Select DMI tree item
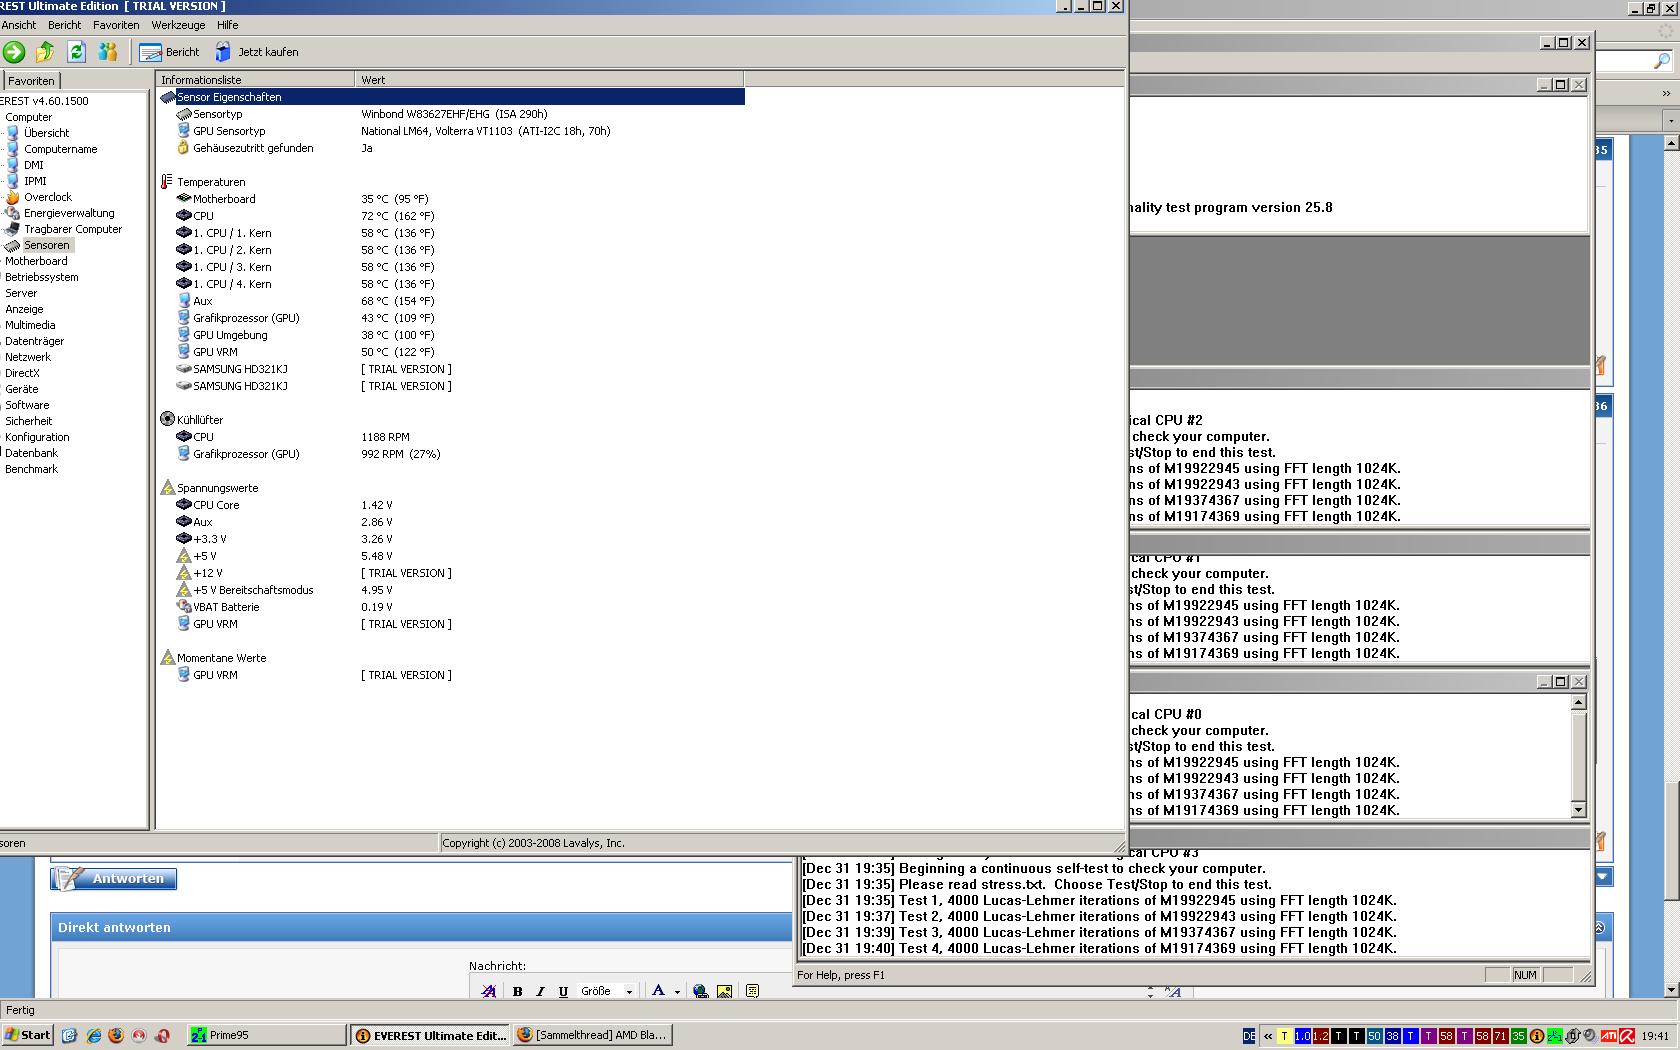1680x1050 pixels. pyautogui.click(x=34, y=165)
